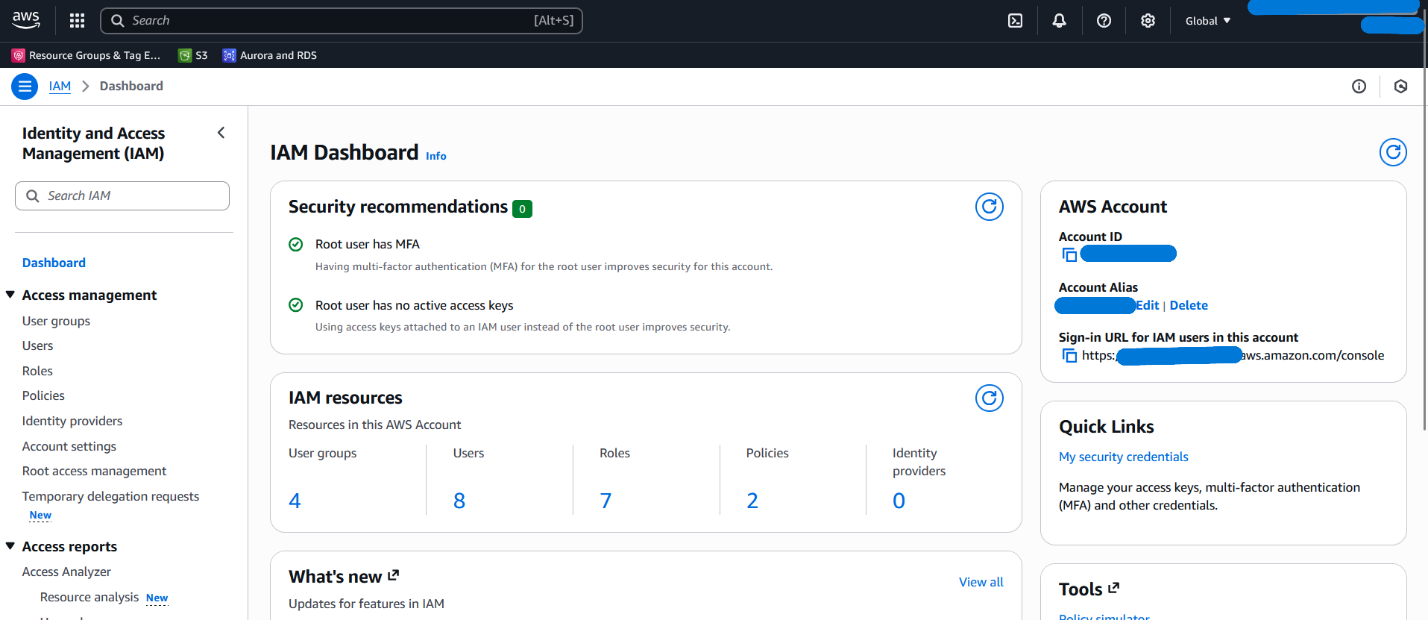Open the notifications bell

coord(1059,21)
